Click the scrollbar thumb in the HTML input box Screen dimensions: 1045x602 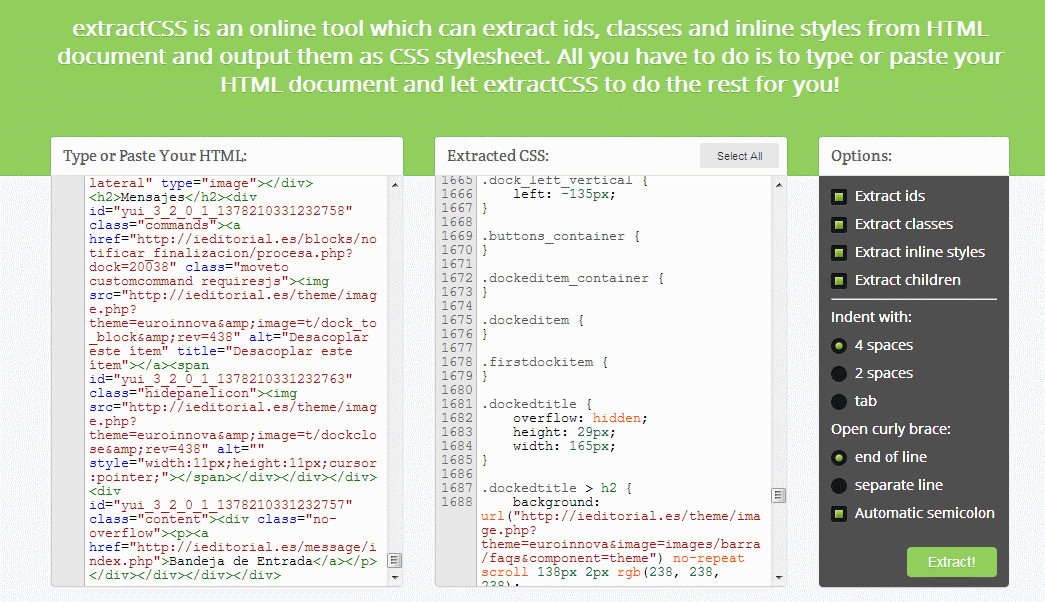tap(394, 560)
